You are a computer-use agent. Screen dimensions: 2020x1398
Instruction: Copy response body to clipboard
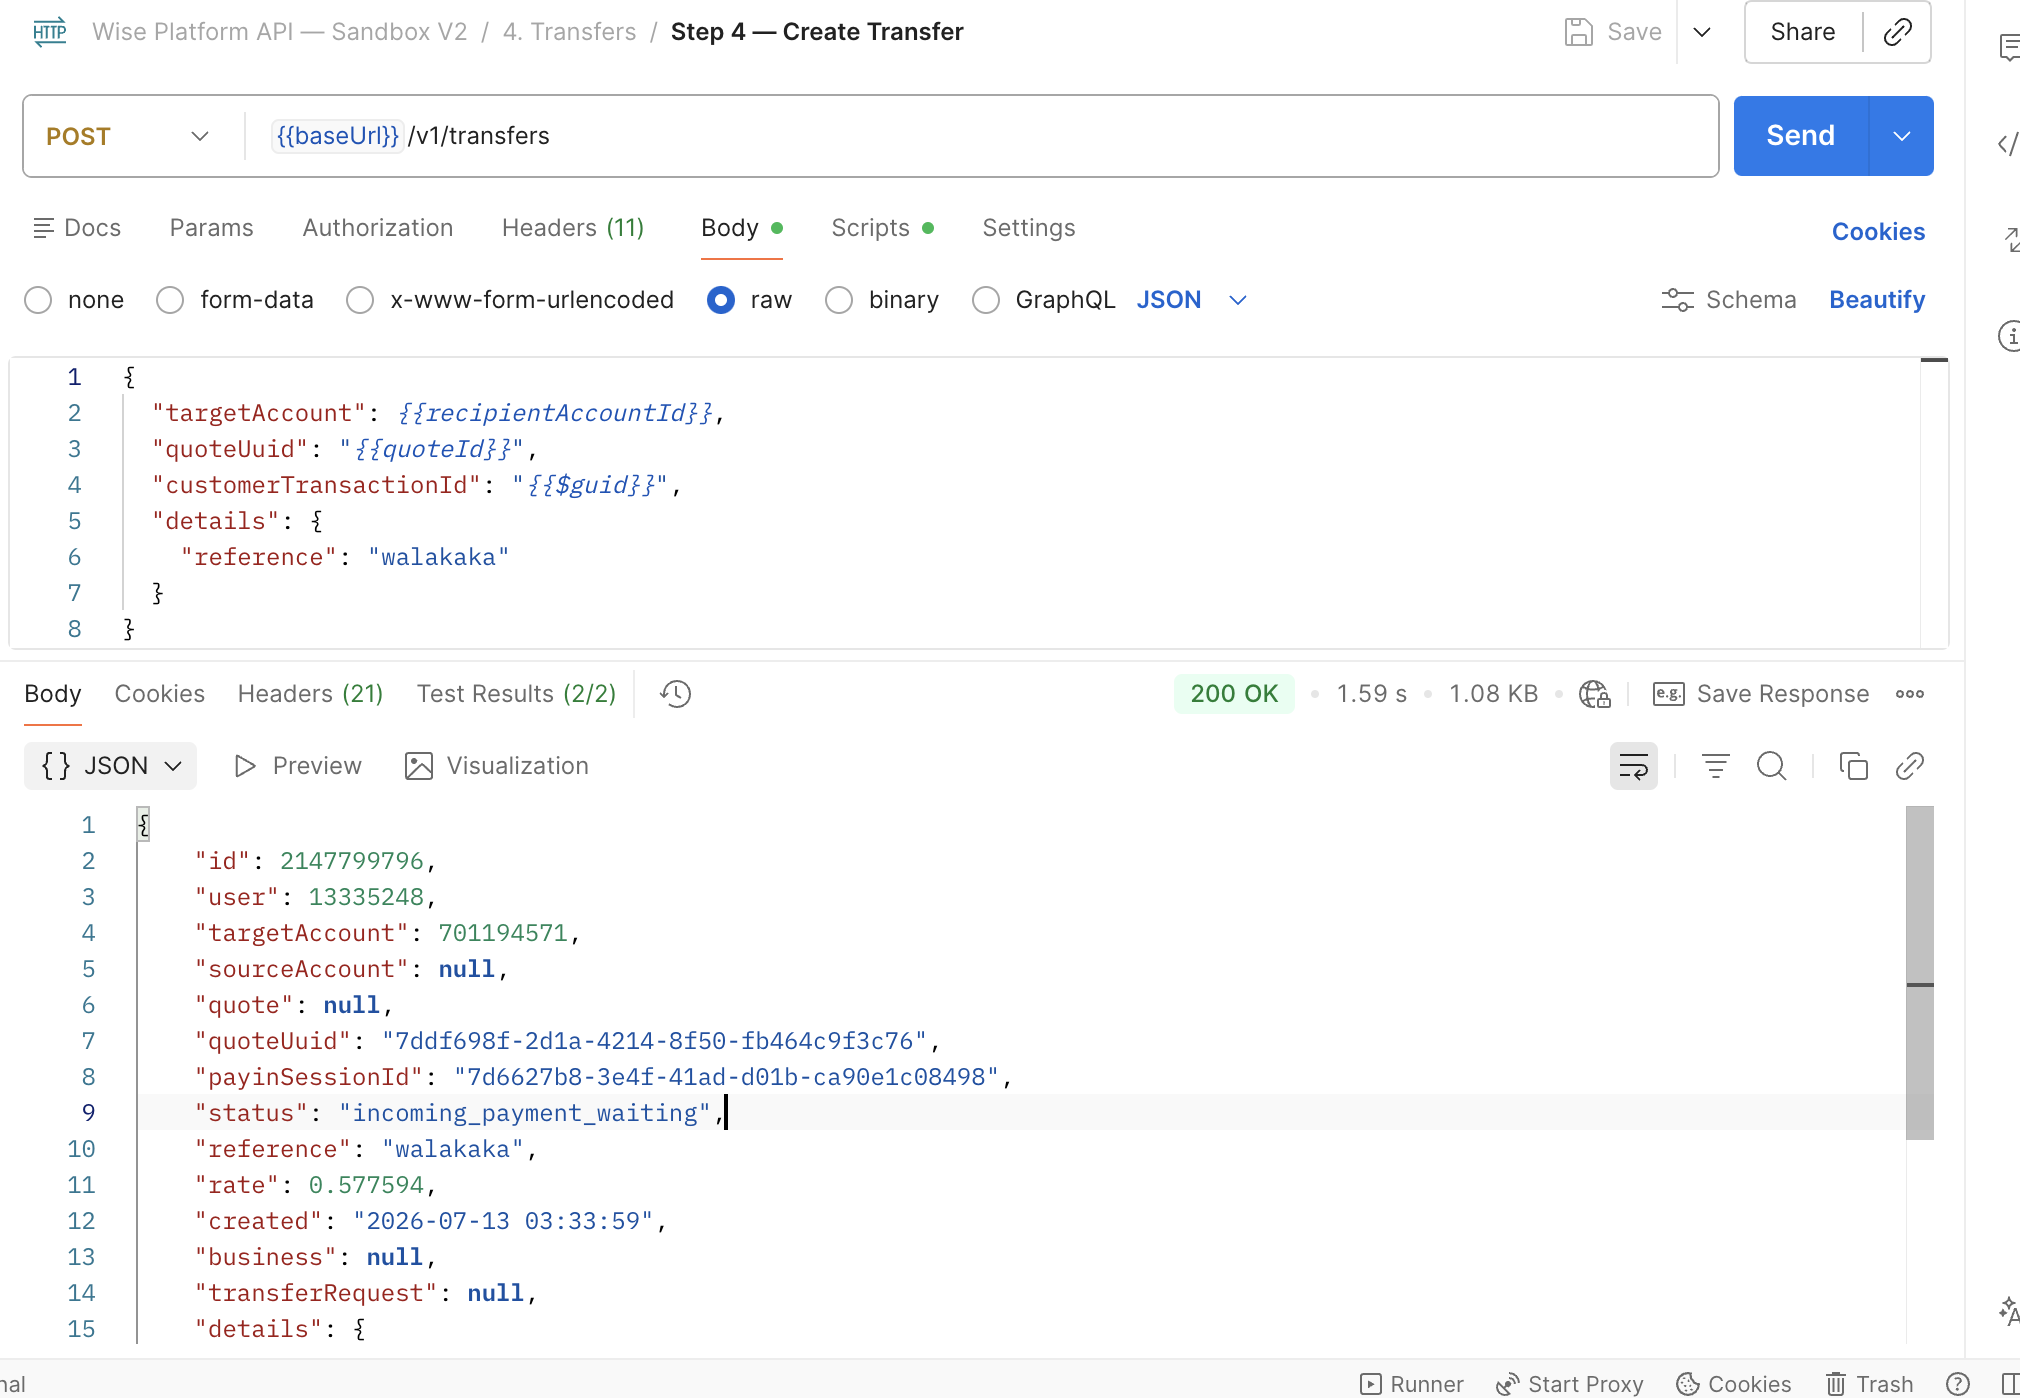click(x=1853, y=766)
